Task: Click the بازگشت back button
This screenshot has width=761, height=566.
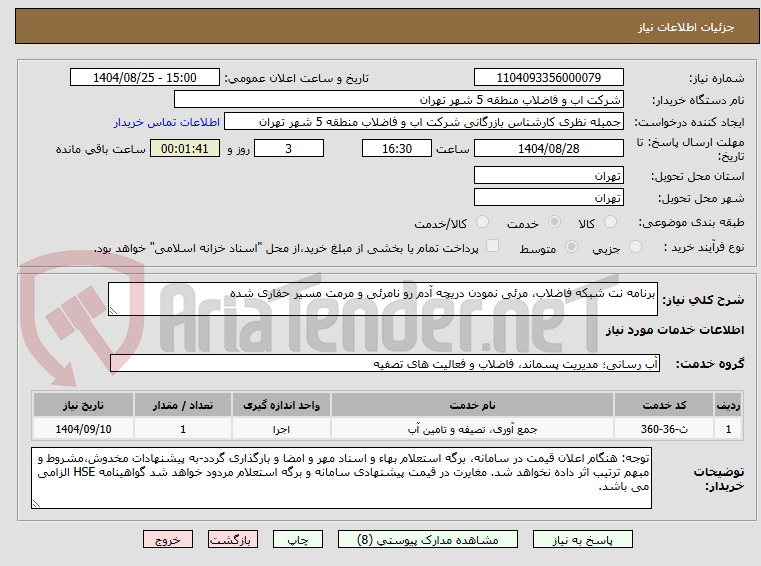Action: pyautogui.click(x=232, y=540)
